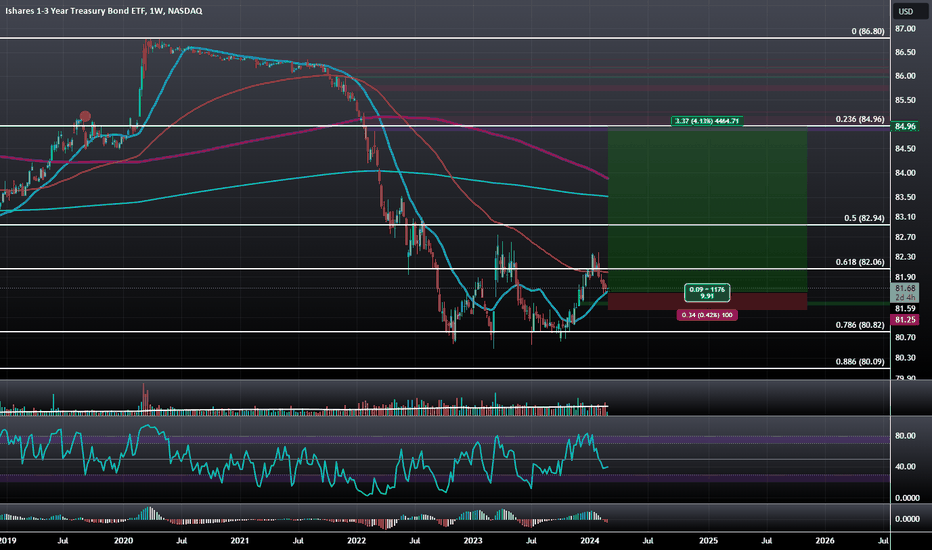932x550 pixels.
Task: Click the 85.50 price axis value
Action: click(x=905, y=100)
